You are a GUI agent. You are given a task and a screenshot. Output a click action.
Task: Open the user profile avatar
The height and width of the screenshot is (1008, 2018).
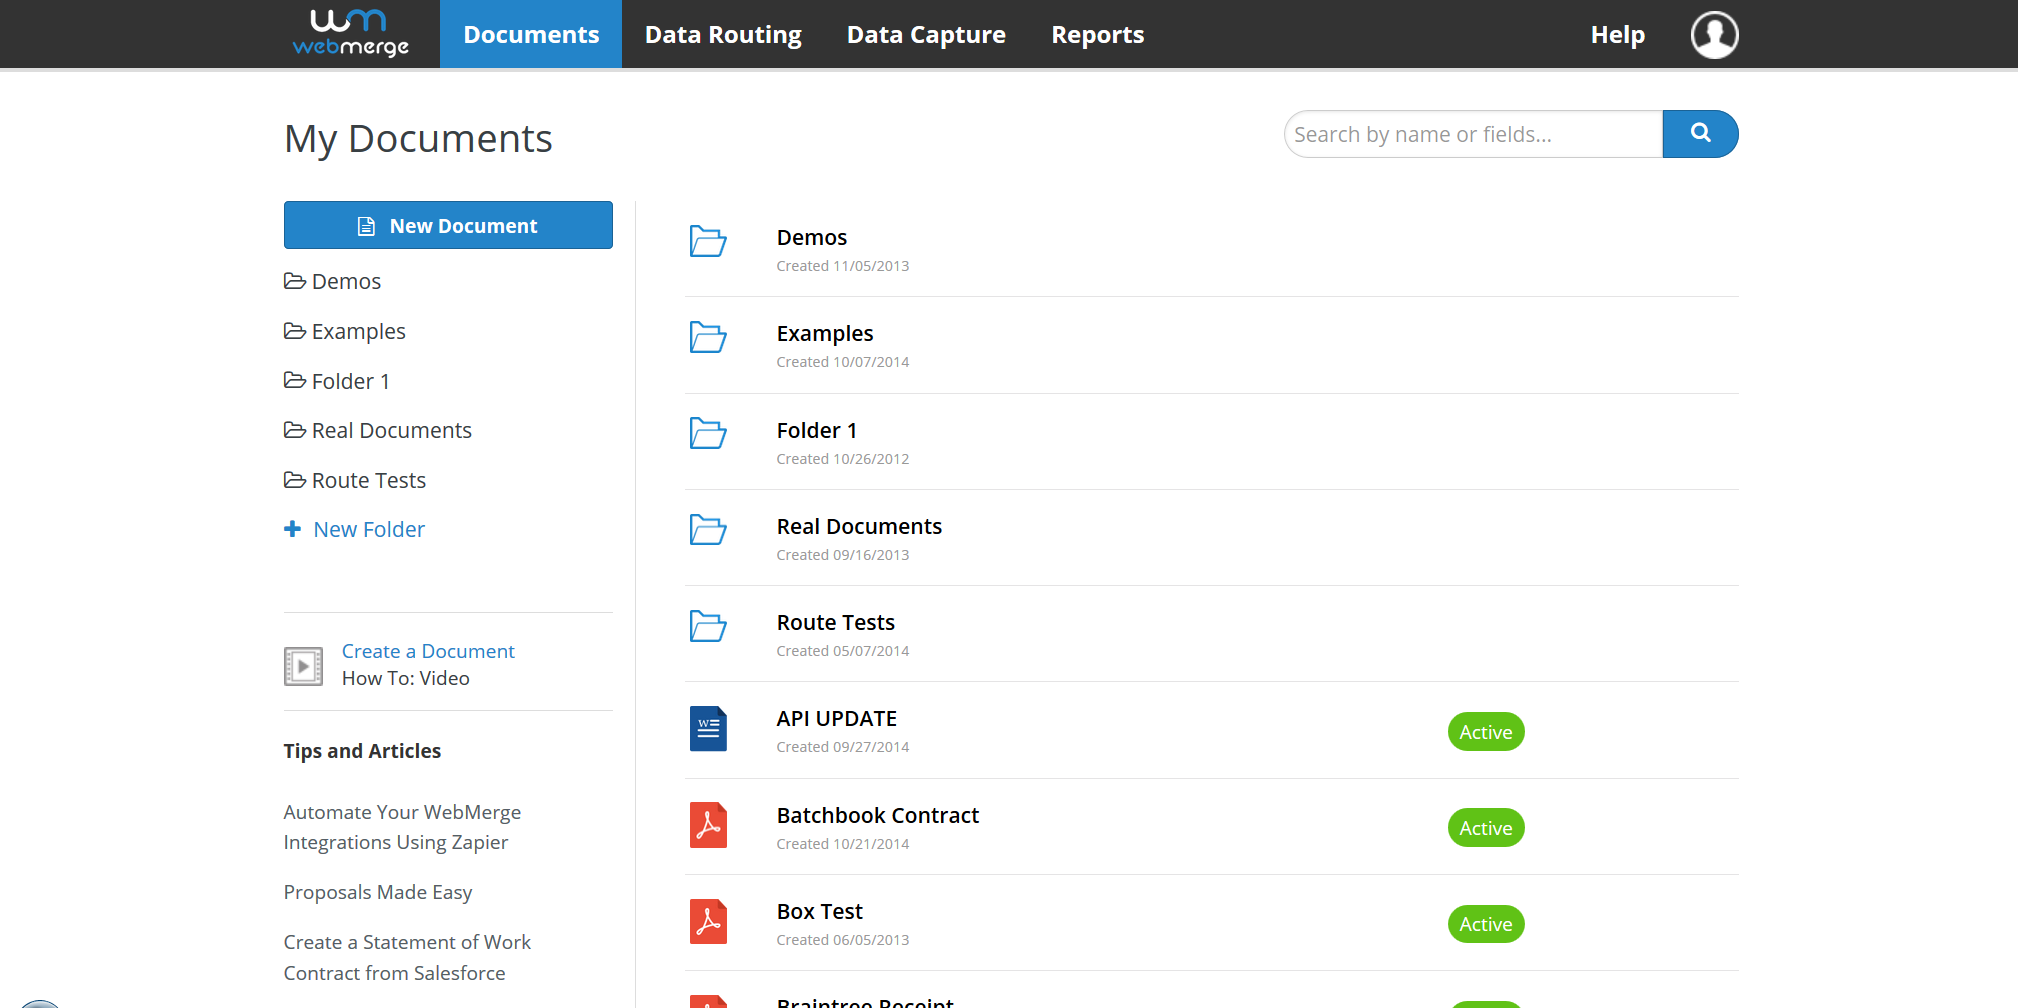[1713, 34]
